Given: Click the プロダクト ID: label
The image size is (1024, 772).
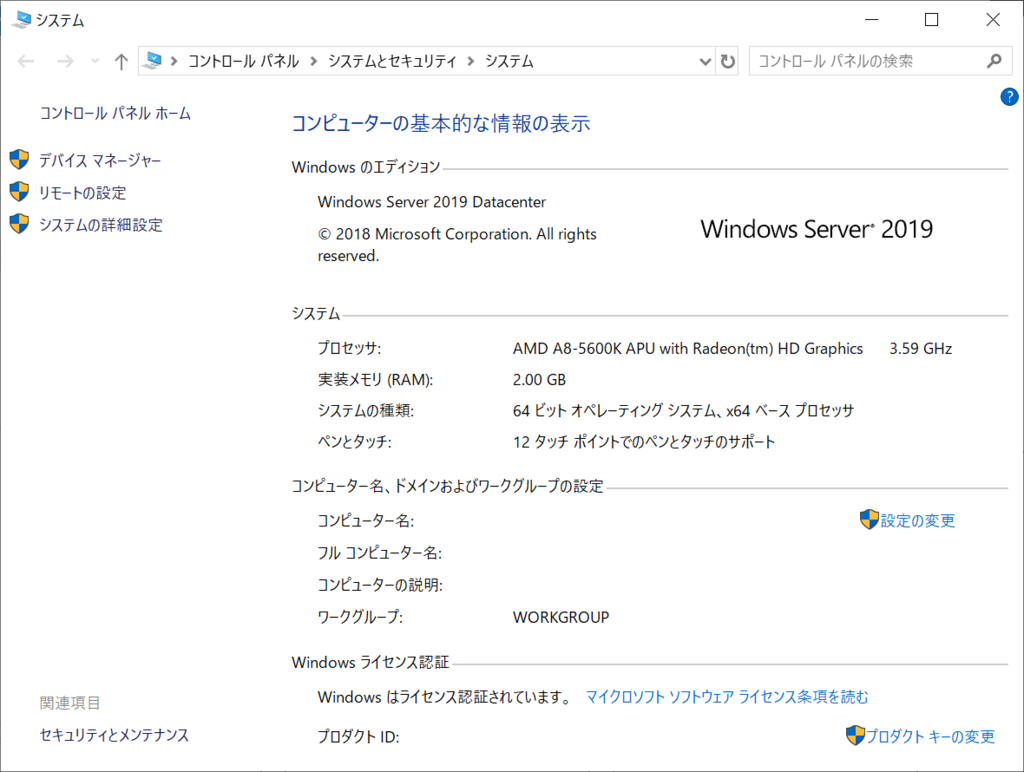Looking at the screenshot, I should [x=359, y=737].
